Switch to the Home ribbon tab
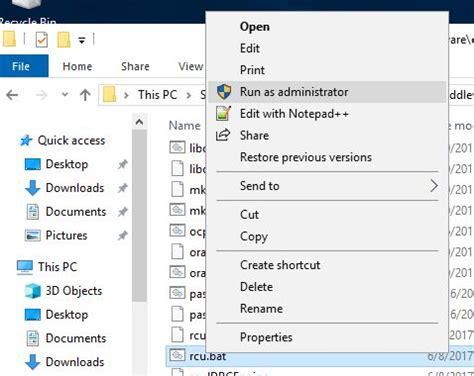The image size is (474, 376). click(x=77, y=66)
